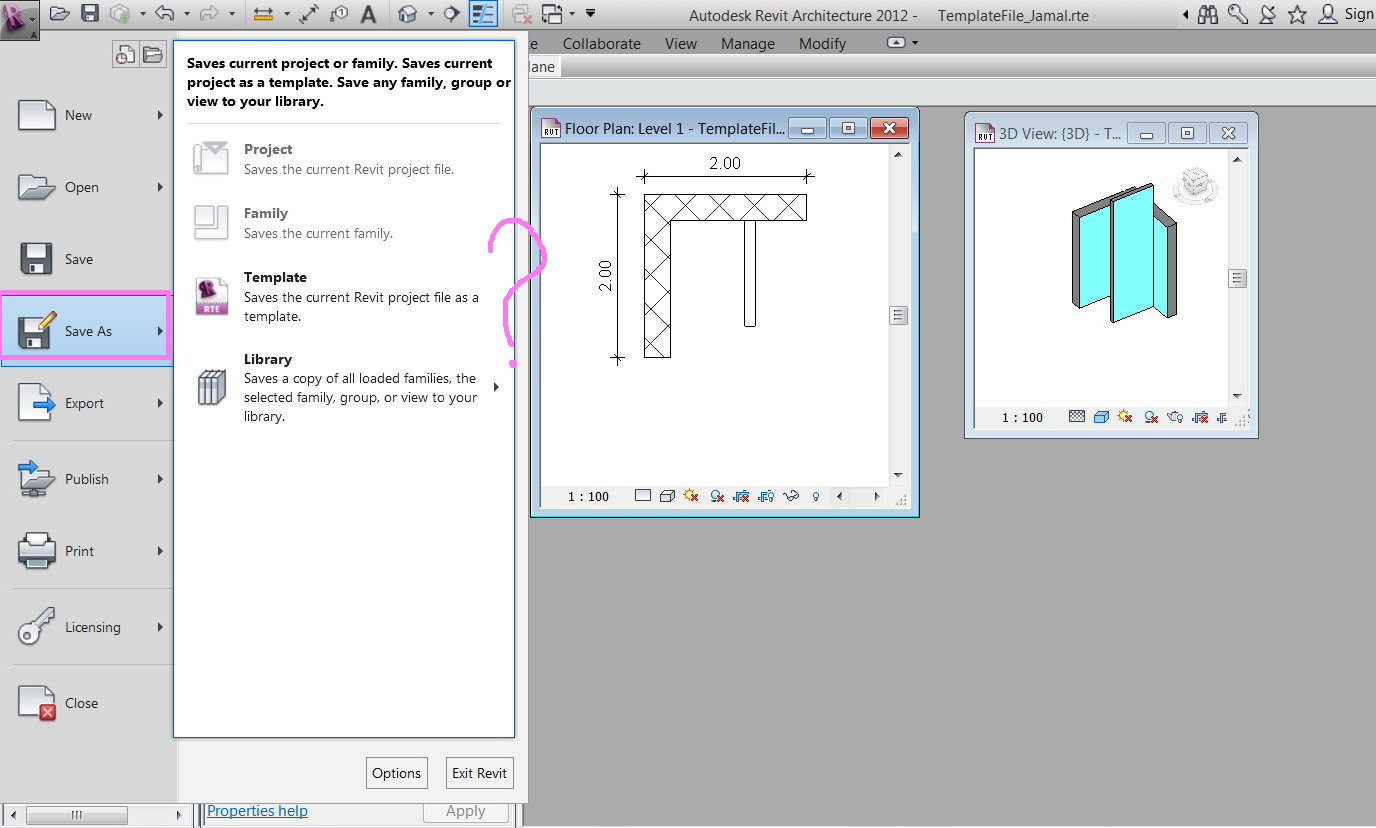Click the Exit Revit button
The height and width of the screenshot is (828, 1376).
point(479,773)
